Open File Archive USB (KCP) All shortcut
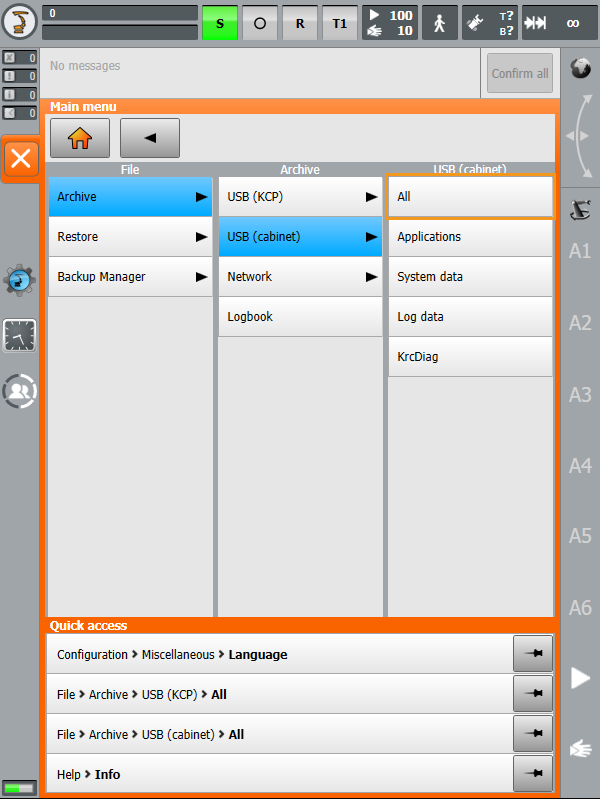The image size is (600, 799). (x=279, y=695)
